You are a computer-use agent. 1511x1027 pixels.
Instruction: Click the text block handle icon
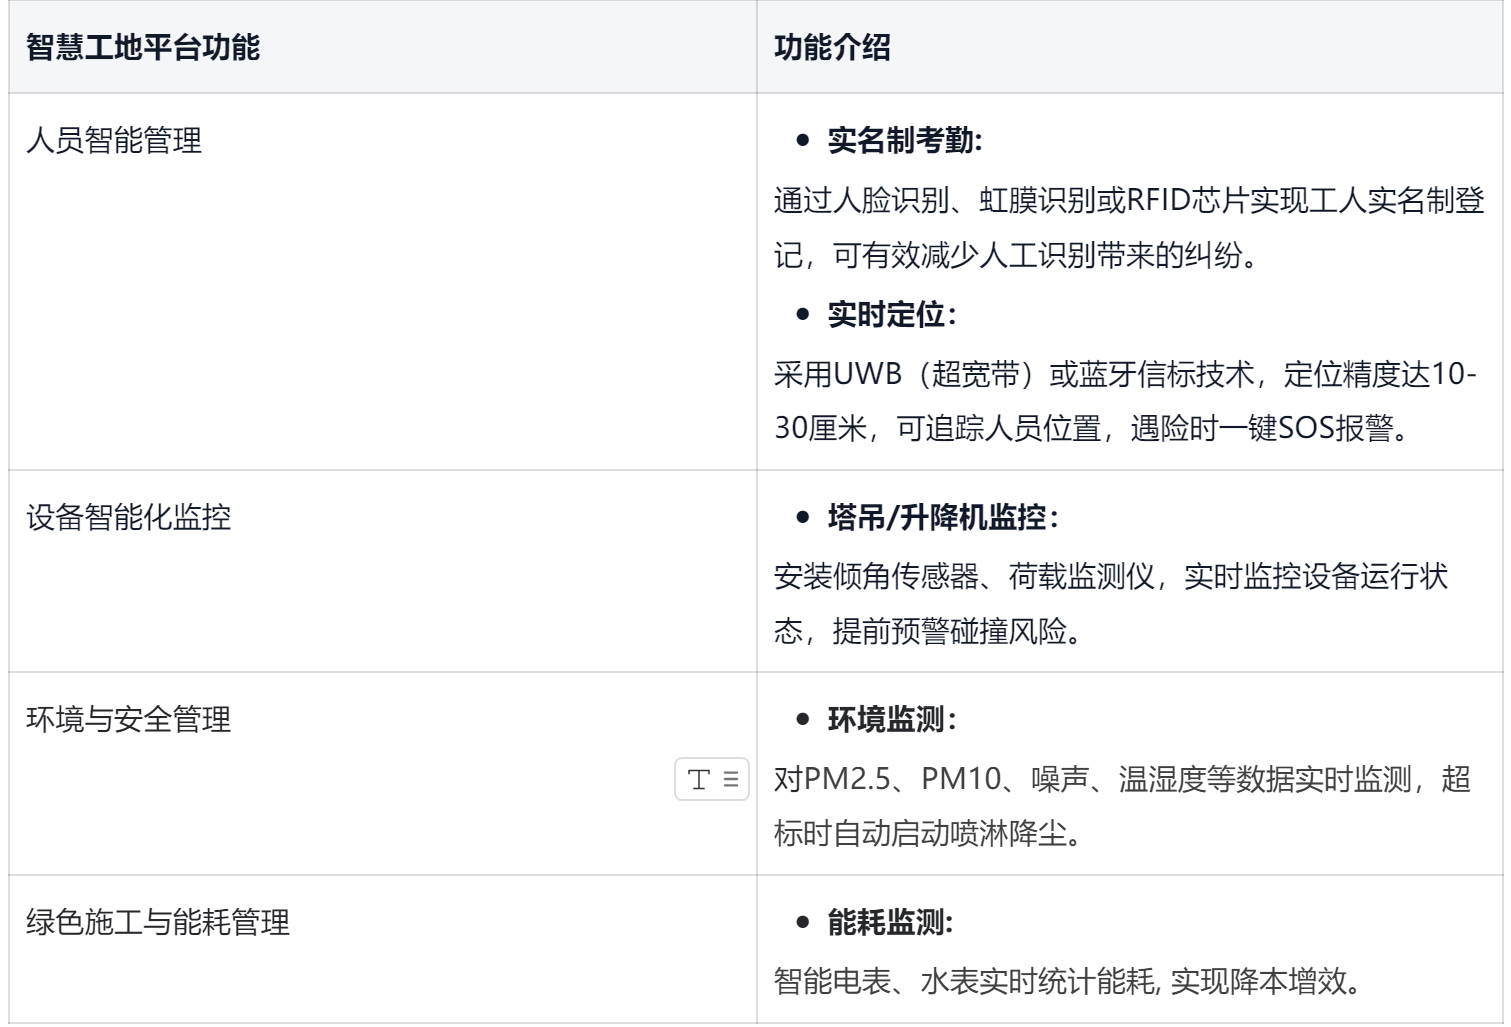tap(711, 780)
